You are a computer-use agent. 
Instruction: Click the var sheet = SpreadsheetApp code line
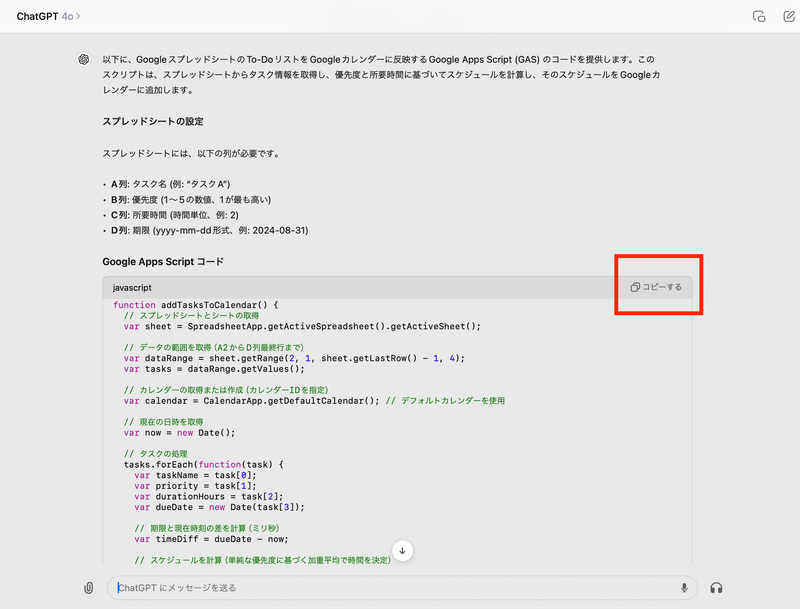302,326
